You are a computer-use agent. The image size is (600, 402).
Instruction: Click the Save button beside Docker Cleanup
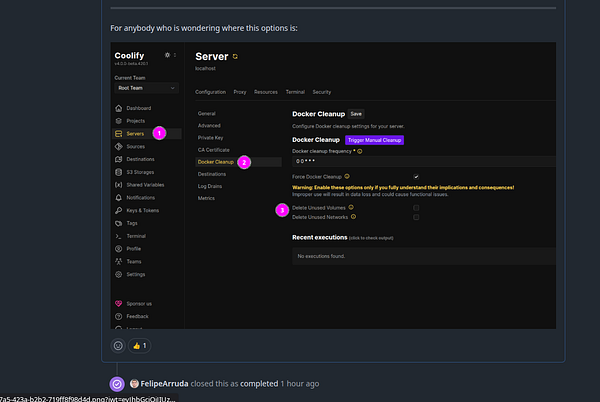pos(356,114)
